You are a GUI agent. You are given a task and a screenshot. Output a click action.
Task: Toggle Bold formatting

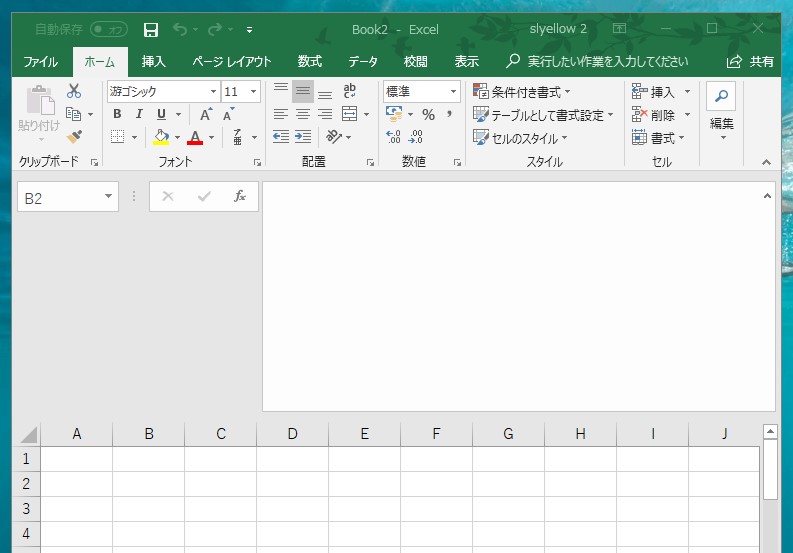[x=117, y=114]
